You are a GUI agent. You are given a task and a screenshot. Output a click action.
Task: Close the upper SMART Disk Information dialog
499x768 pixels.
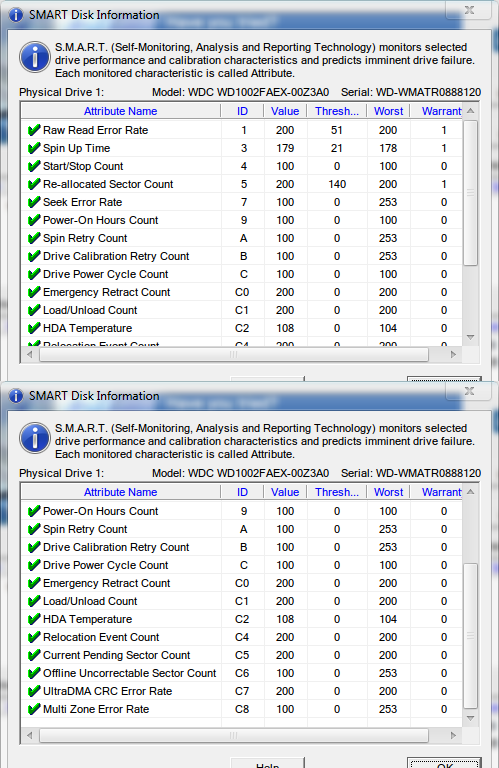coord(469,10)
